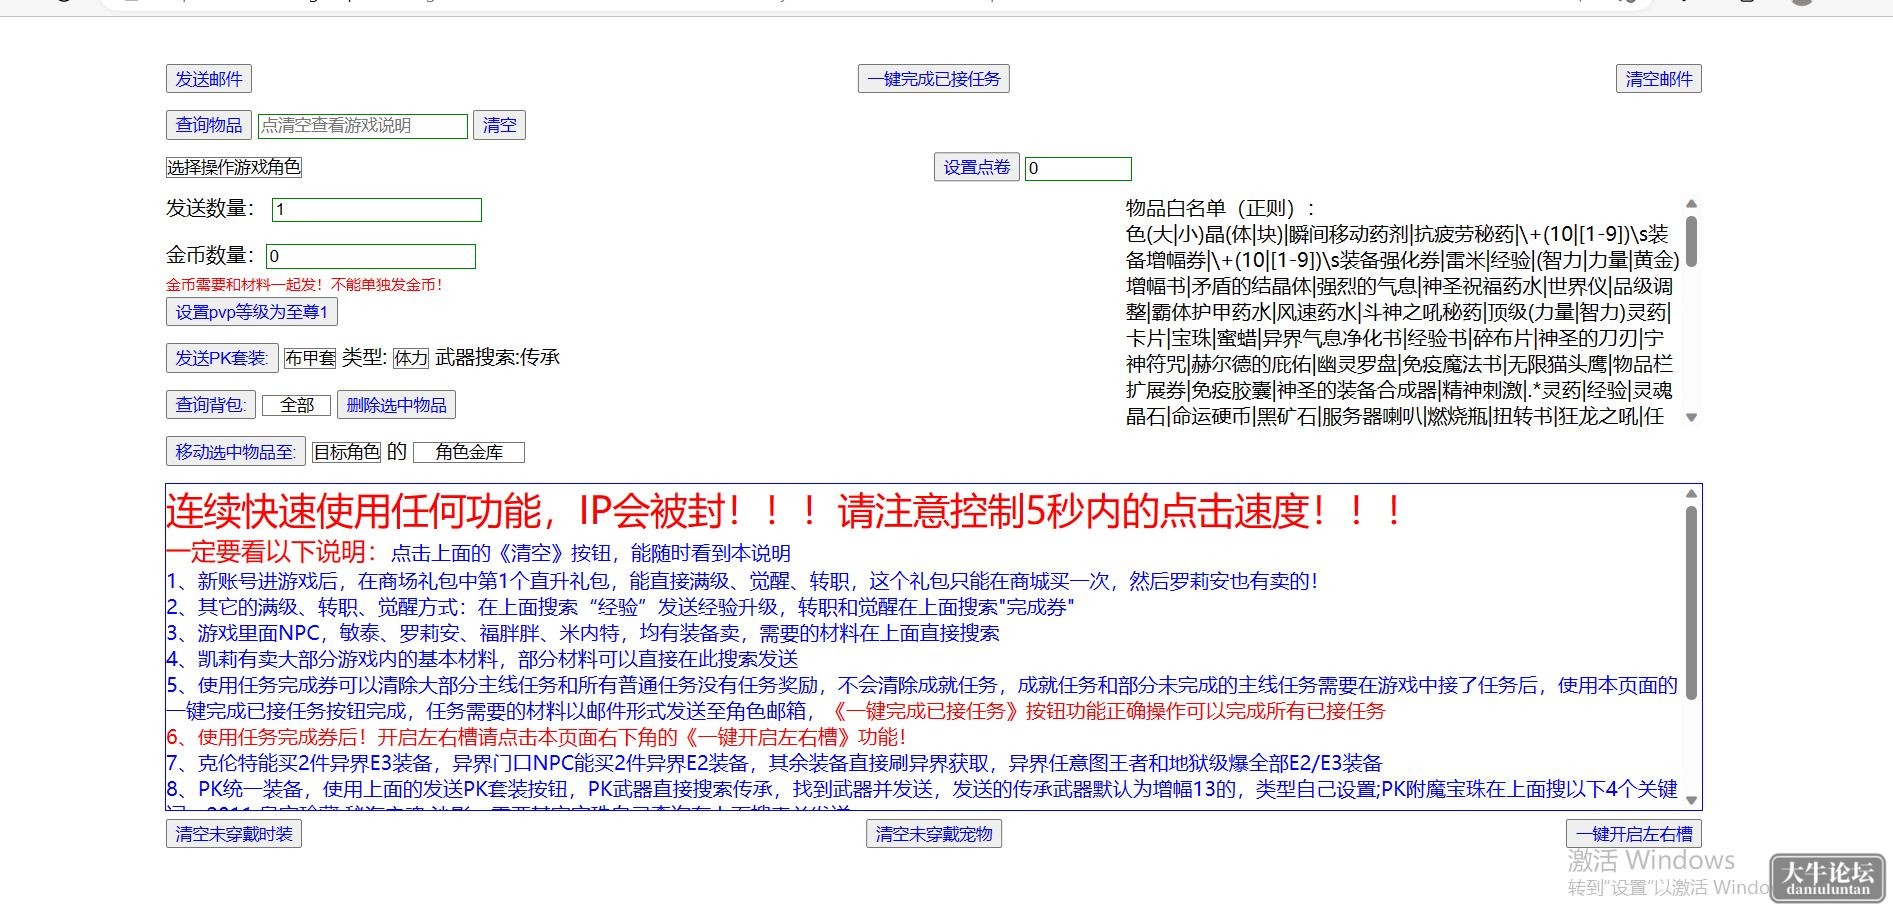Focus the 点卷 value input field

1078,168
